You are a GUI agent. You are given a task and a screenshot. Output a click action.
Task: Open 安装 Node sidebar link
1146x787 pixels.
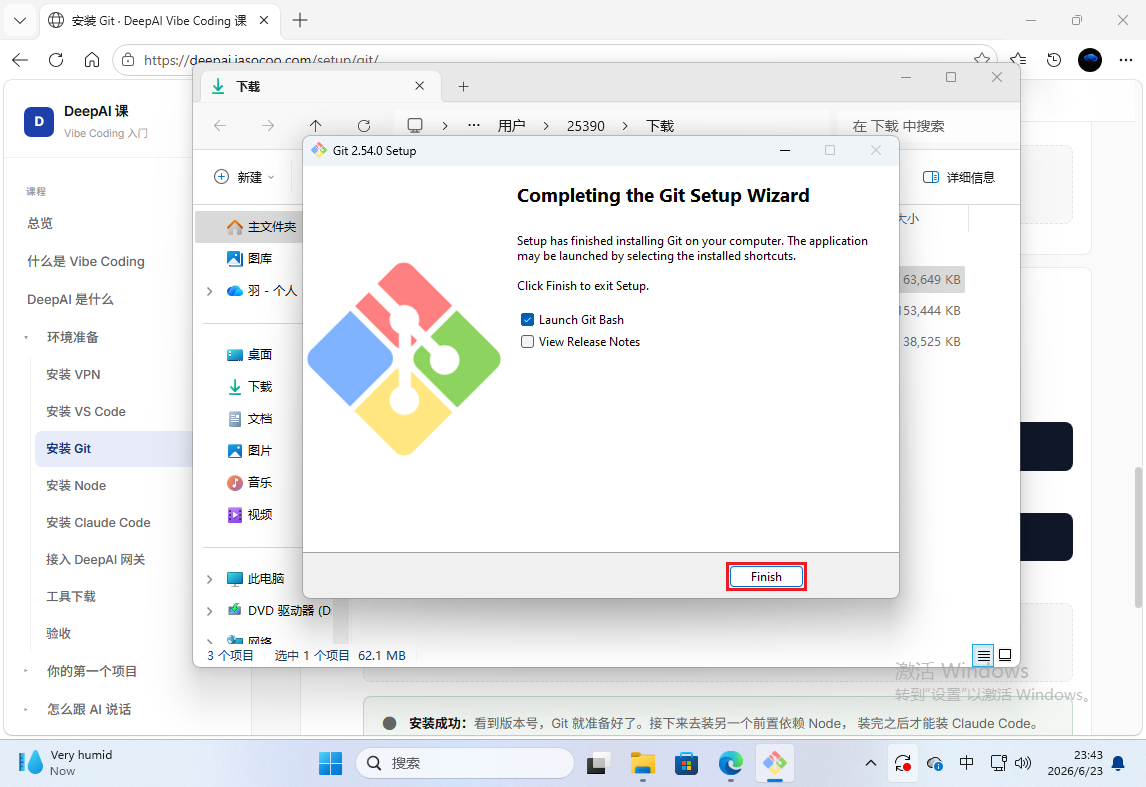(x=76, y=485)
